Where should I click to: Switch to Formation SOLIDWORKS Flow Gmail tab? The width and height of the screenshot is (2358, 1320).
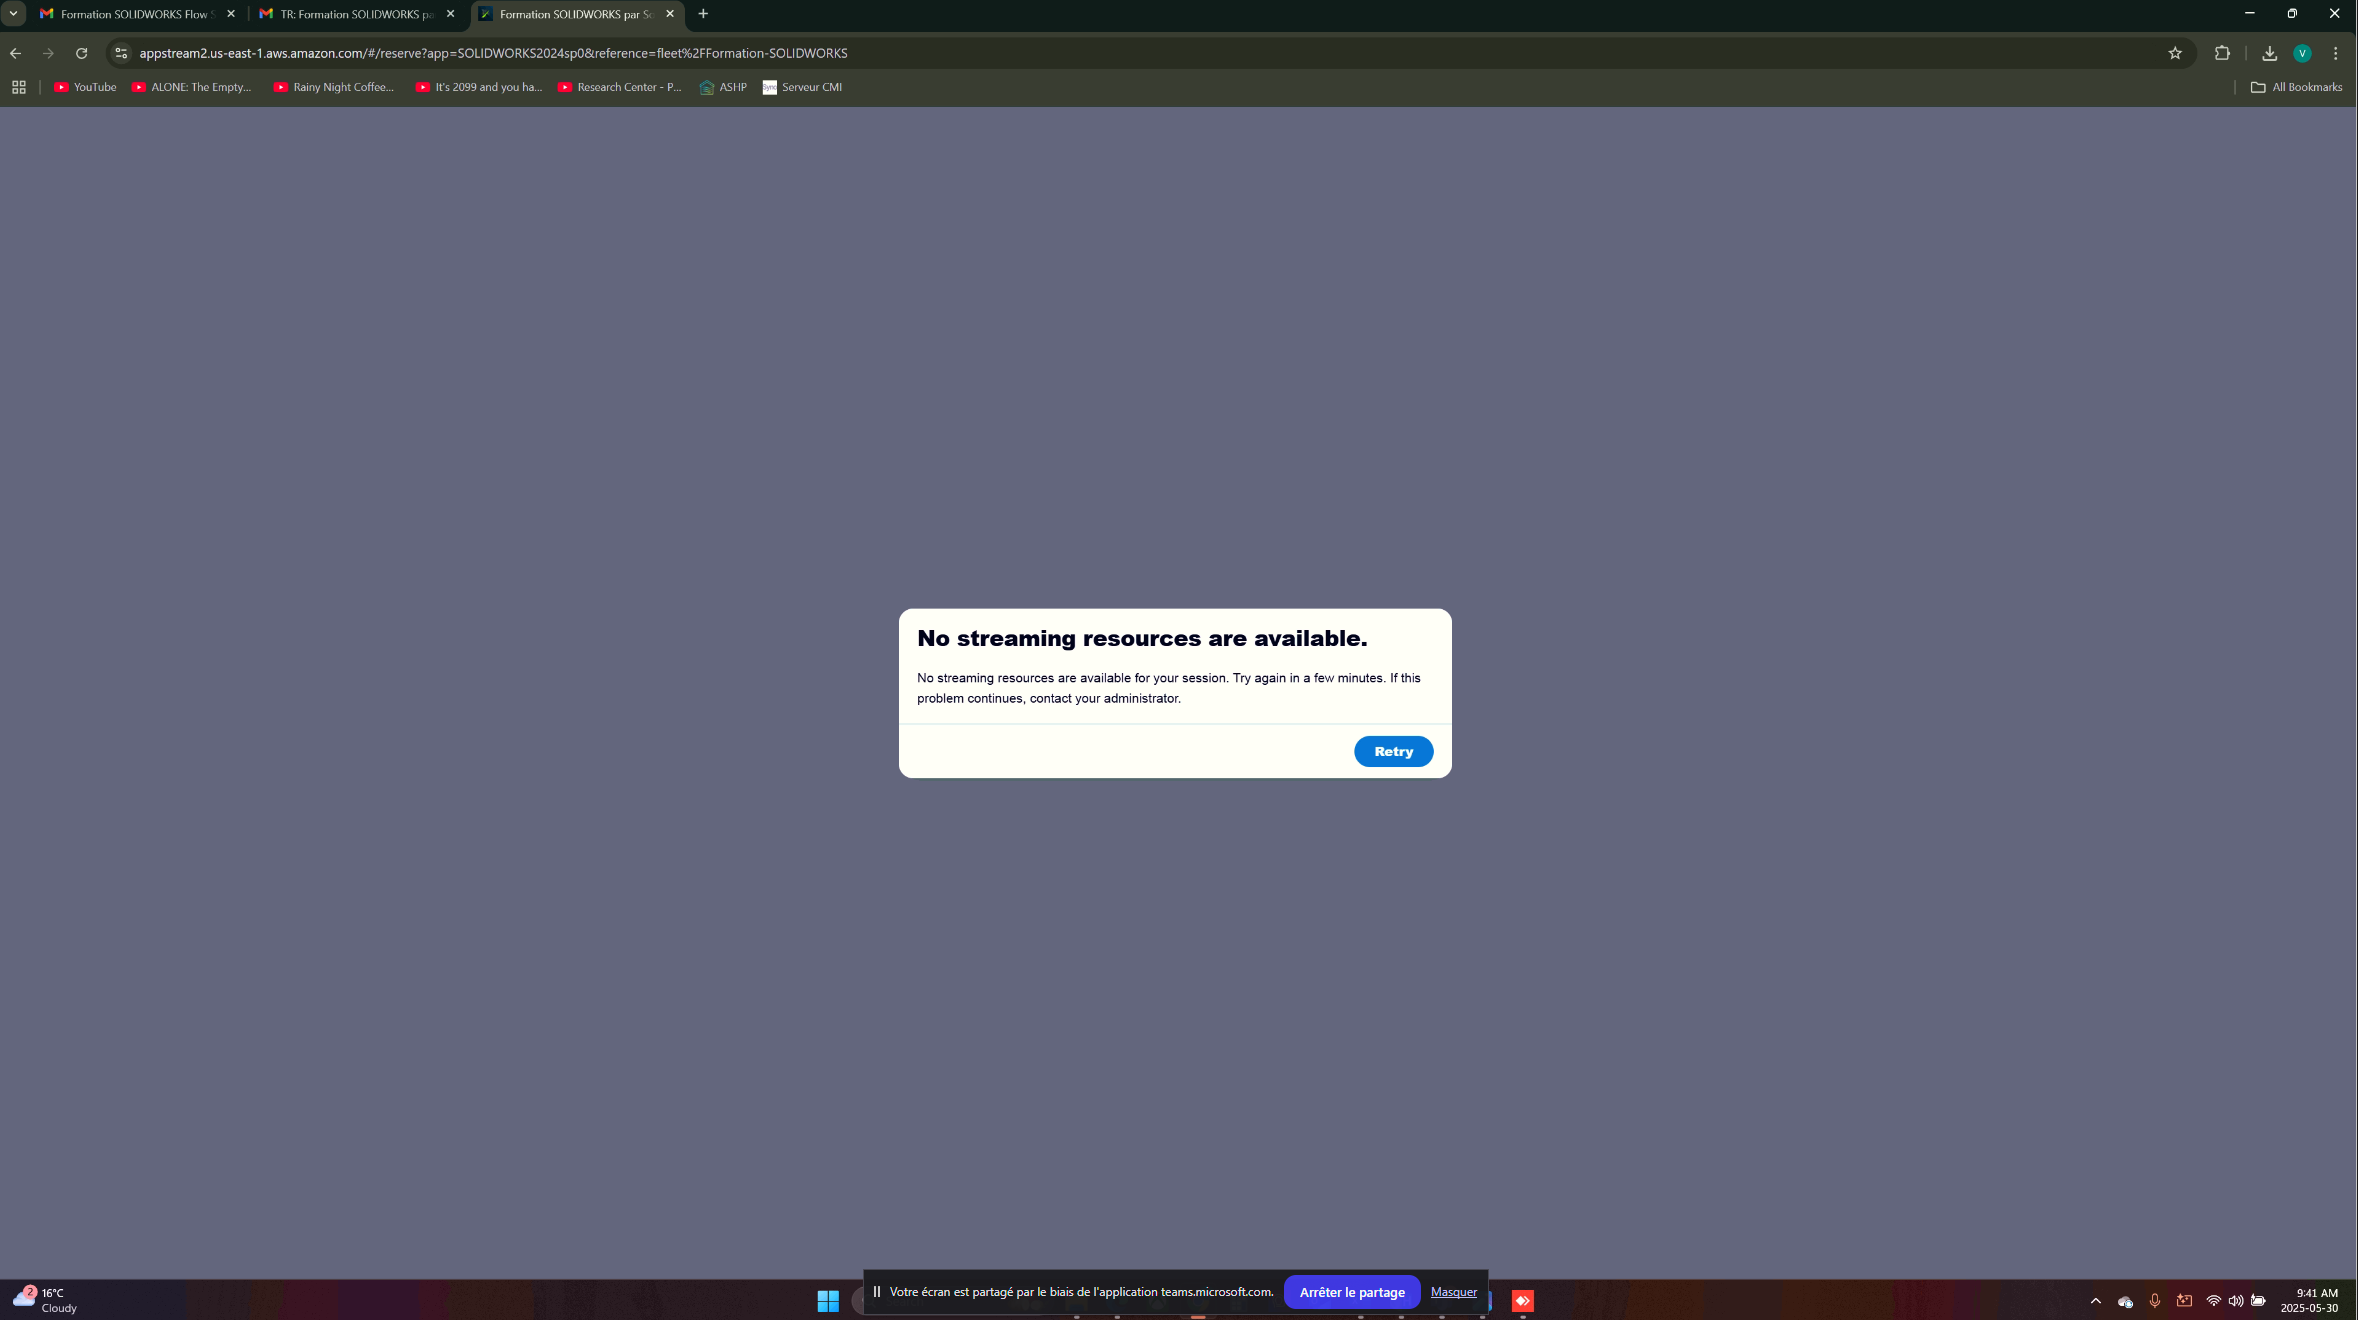133,14
